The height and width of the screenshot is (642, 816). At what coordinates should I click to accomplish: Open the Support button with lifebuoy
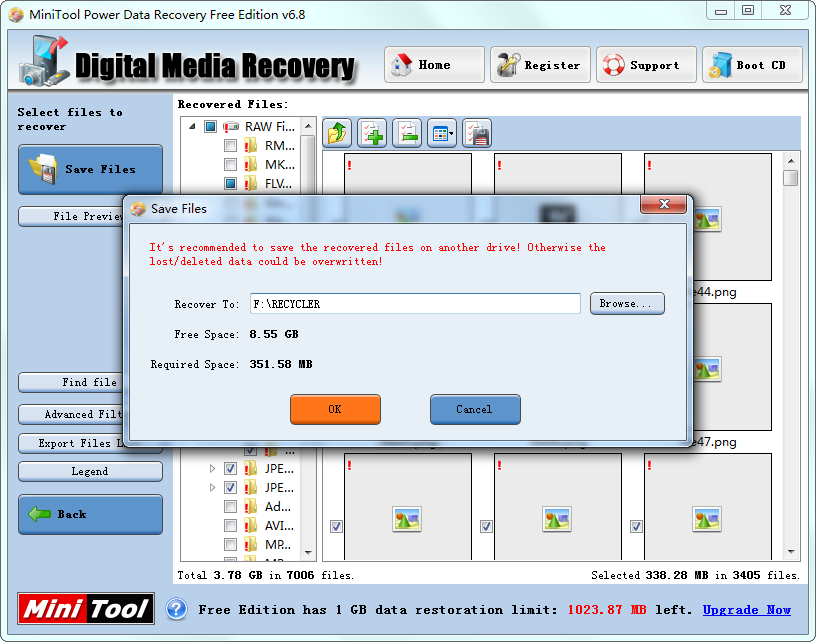(646, 65)
